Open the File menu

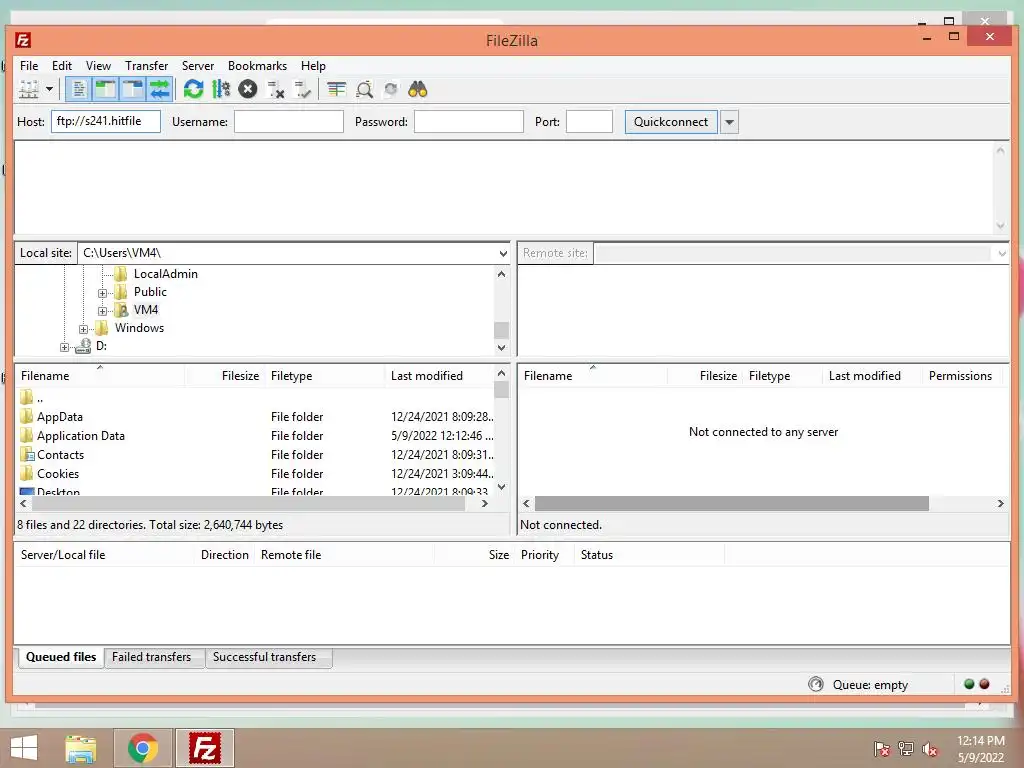pyautogui.click(x=29, y=66)
